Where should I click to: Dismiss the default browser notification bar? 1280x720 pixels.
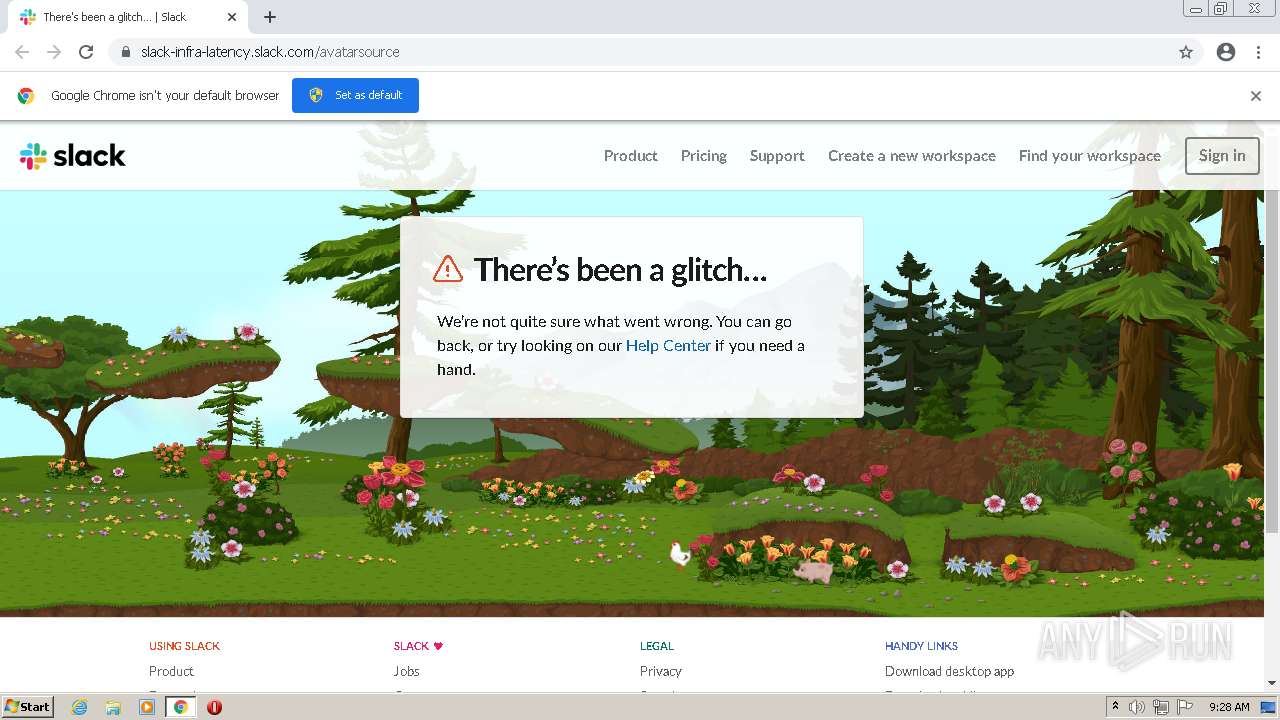(1256, 96)
